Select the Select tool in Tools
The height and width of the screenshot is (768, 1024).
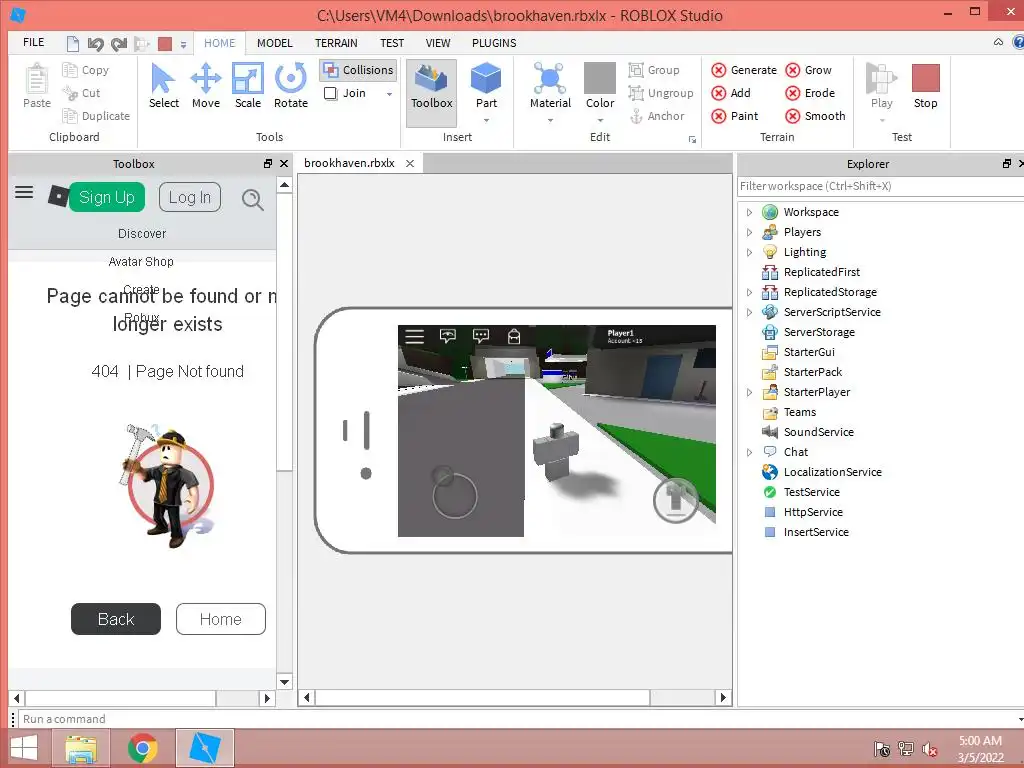(163, 86)
